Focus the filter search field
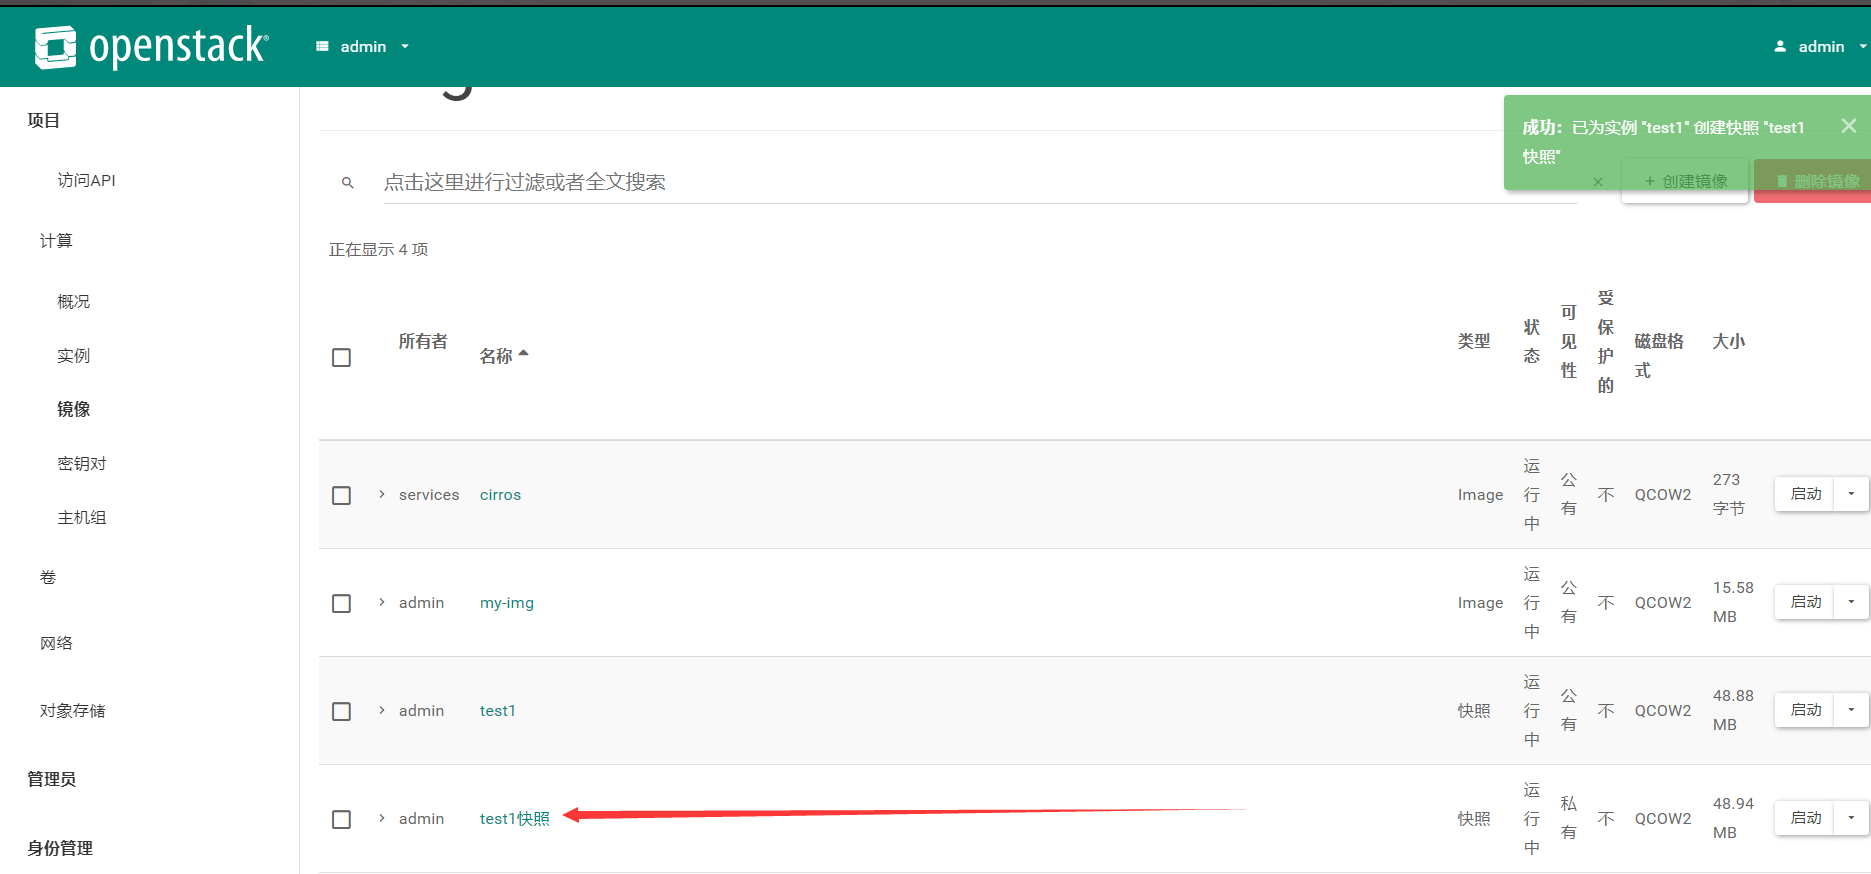Screen dimensions: 1871x874 click(980, 182)
